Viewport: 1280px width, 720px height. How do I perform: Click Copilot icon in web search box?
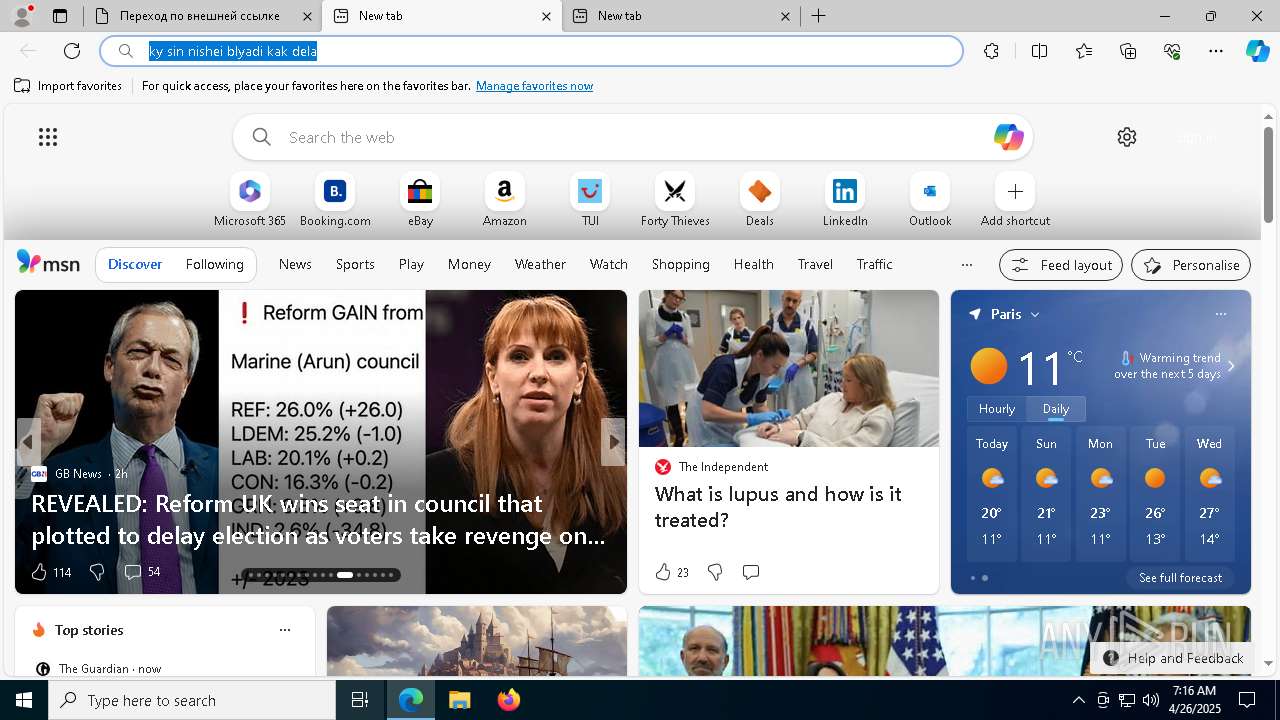point(1008,137)
